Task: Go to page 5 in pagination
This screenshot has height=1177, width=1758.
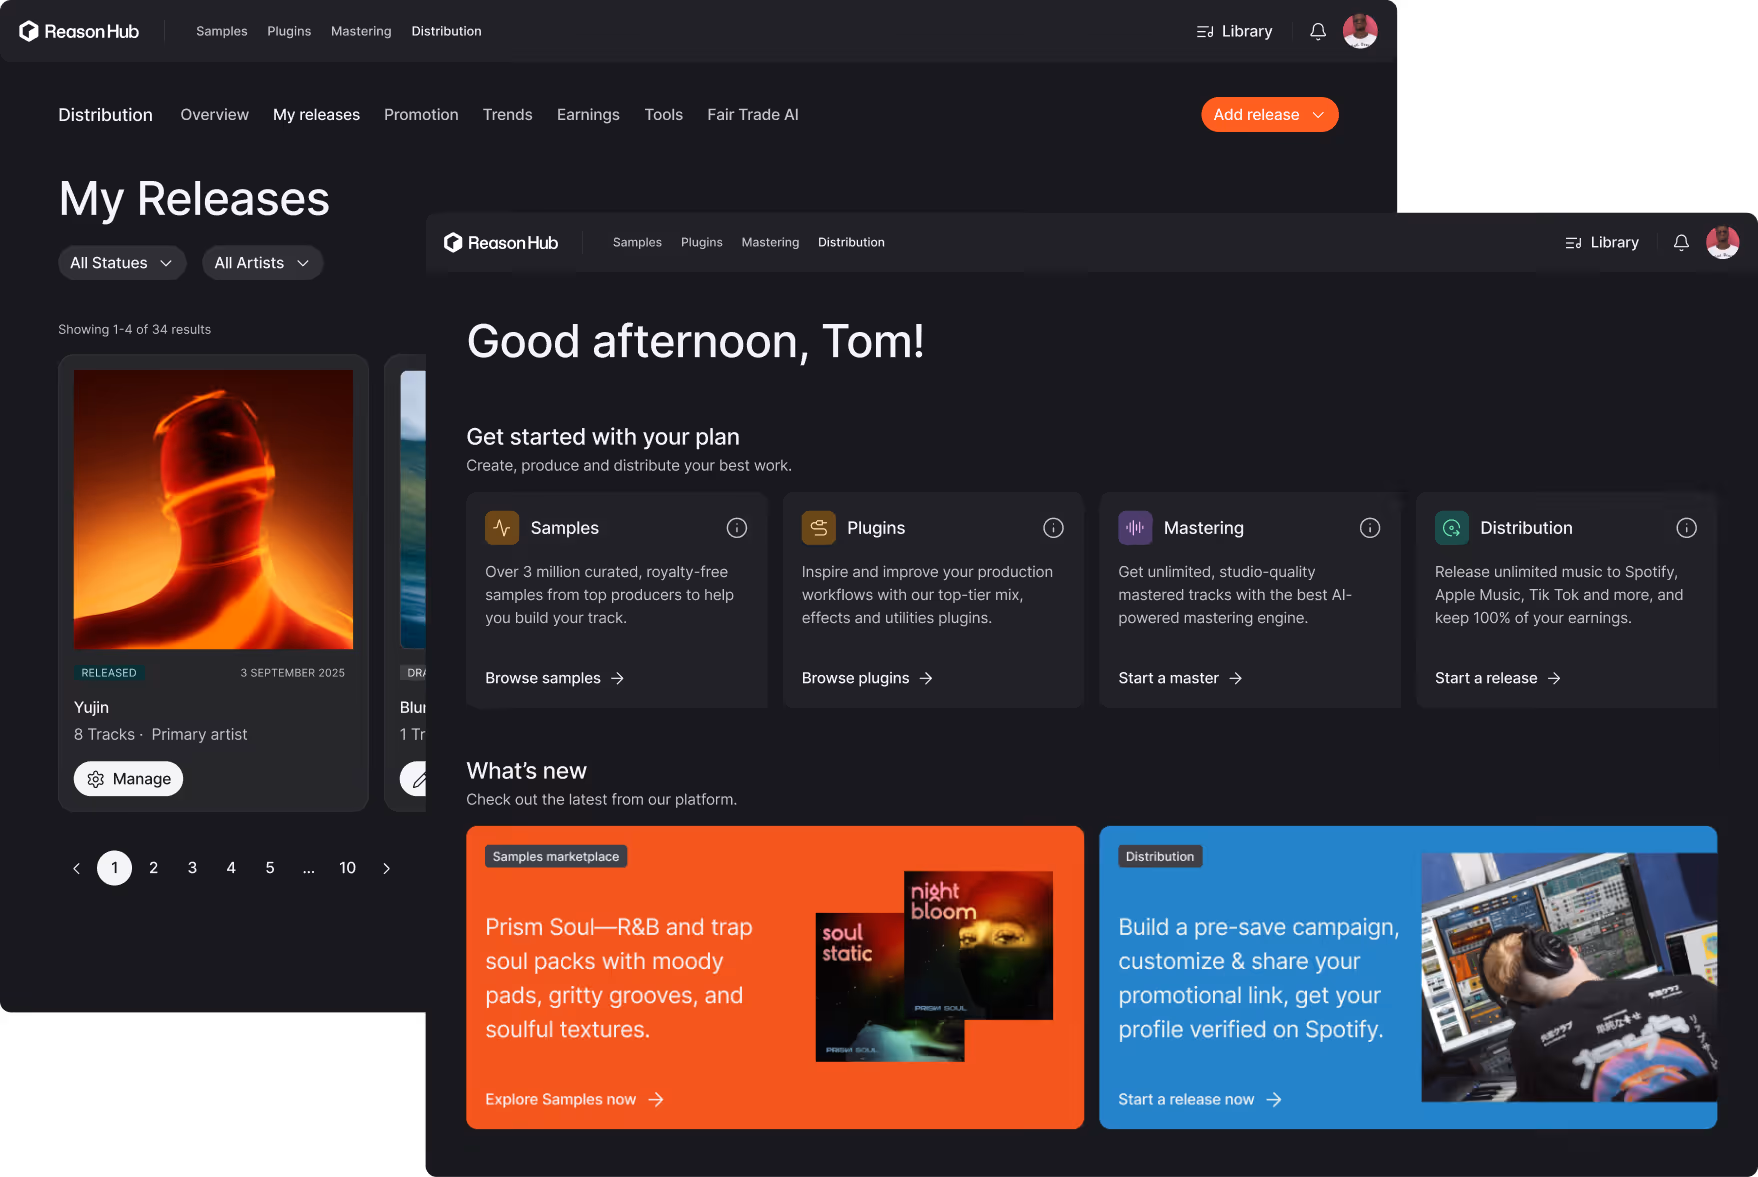Action: click(270, 868)
